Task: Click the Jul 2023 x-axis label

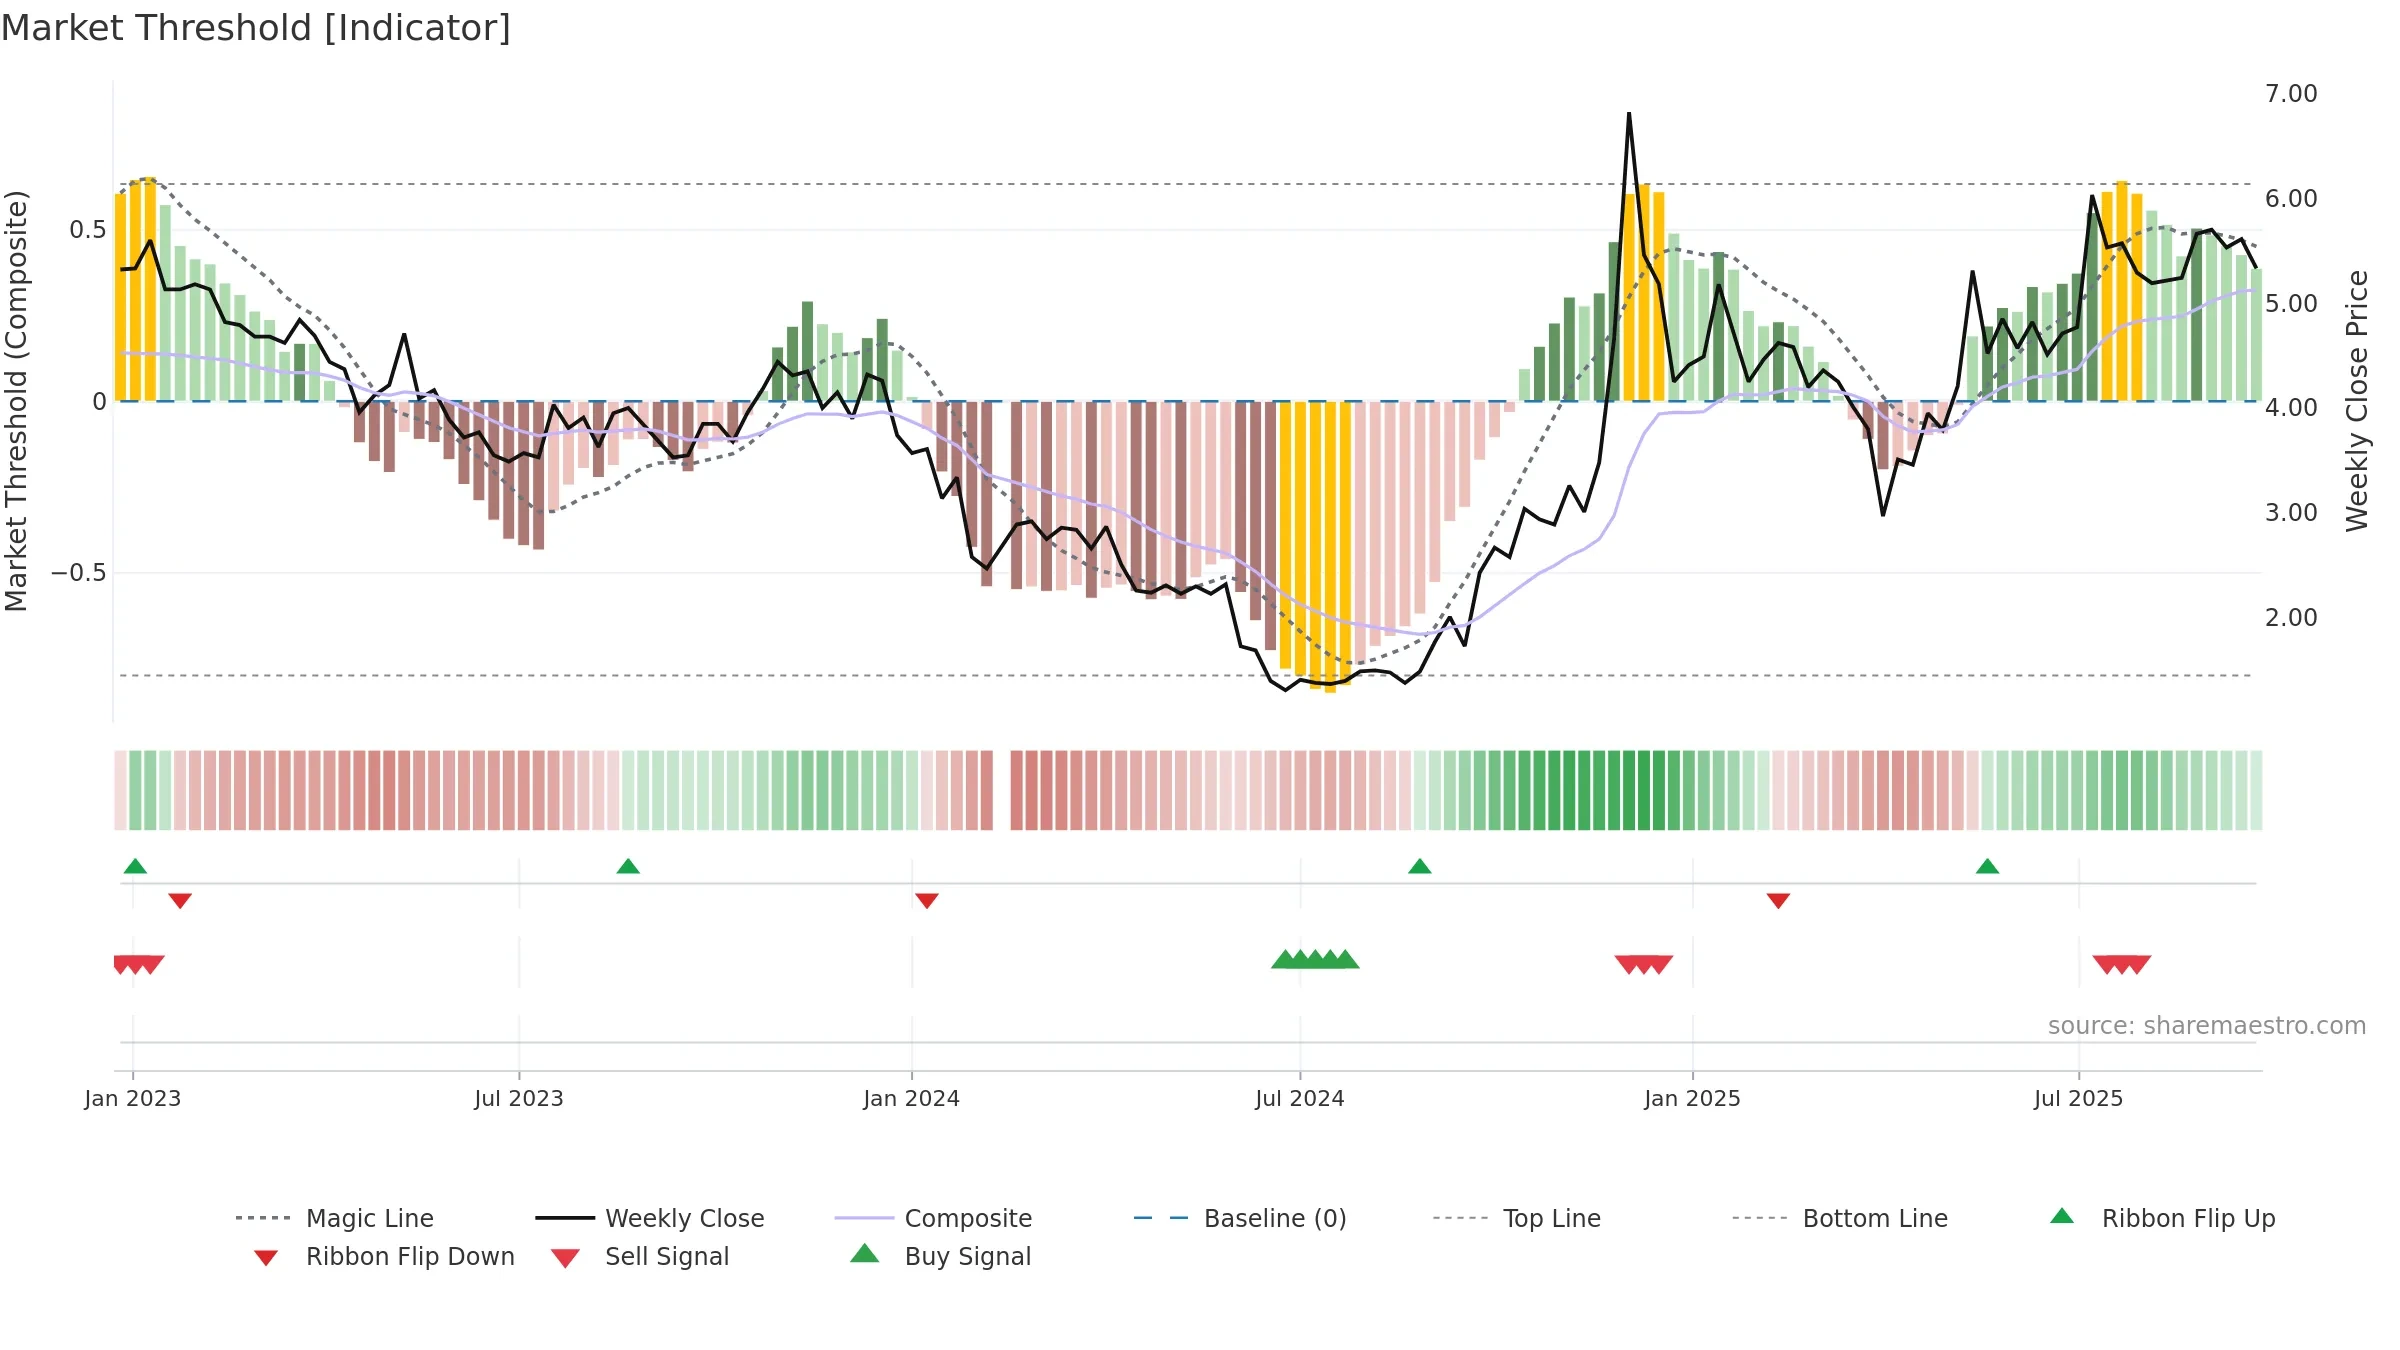Action: click(519, 1099)
